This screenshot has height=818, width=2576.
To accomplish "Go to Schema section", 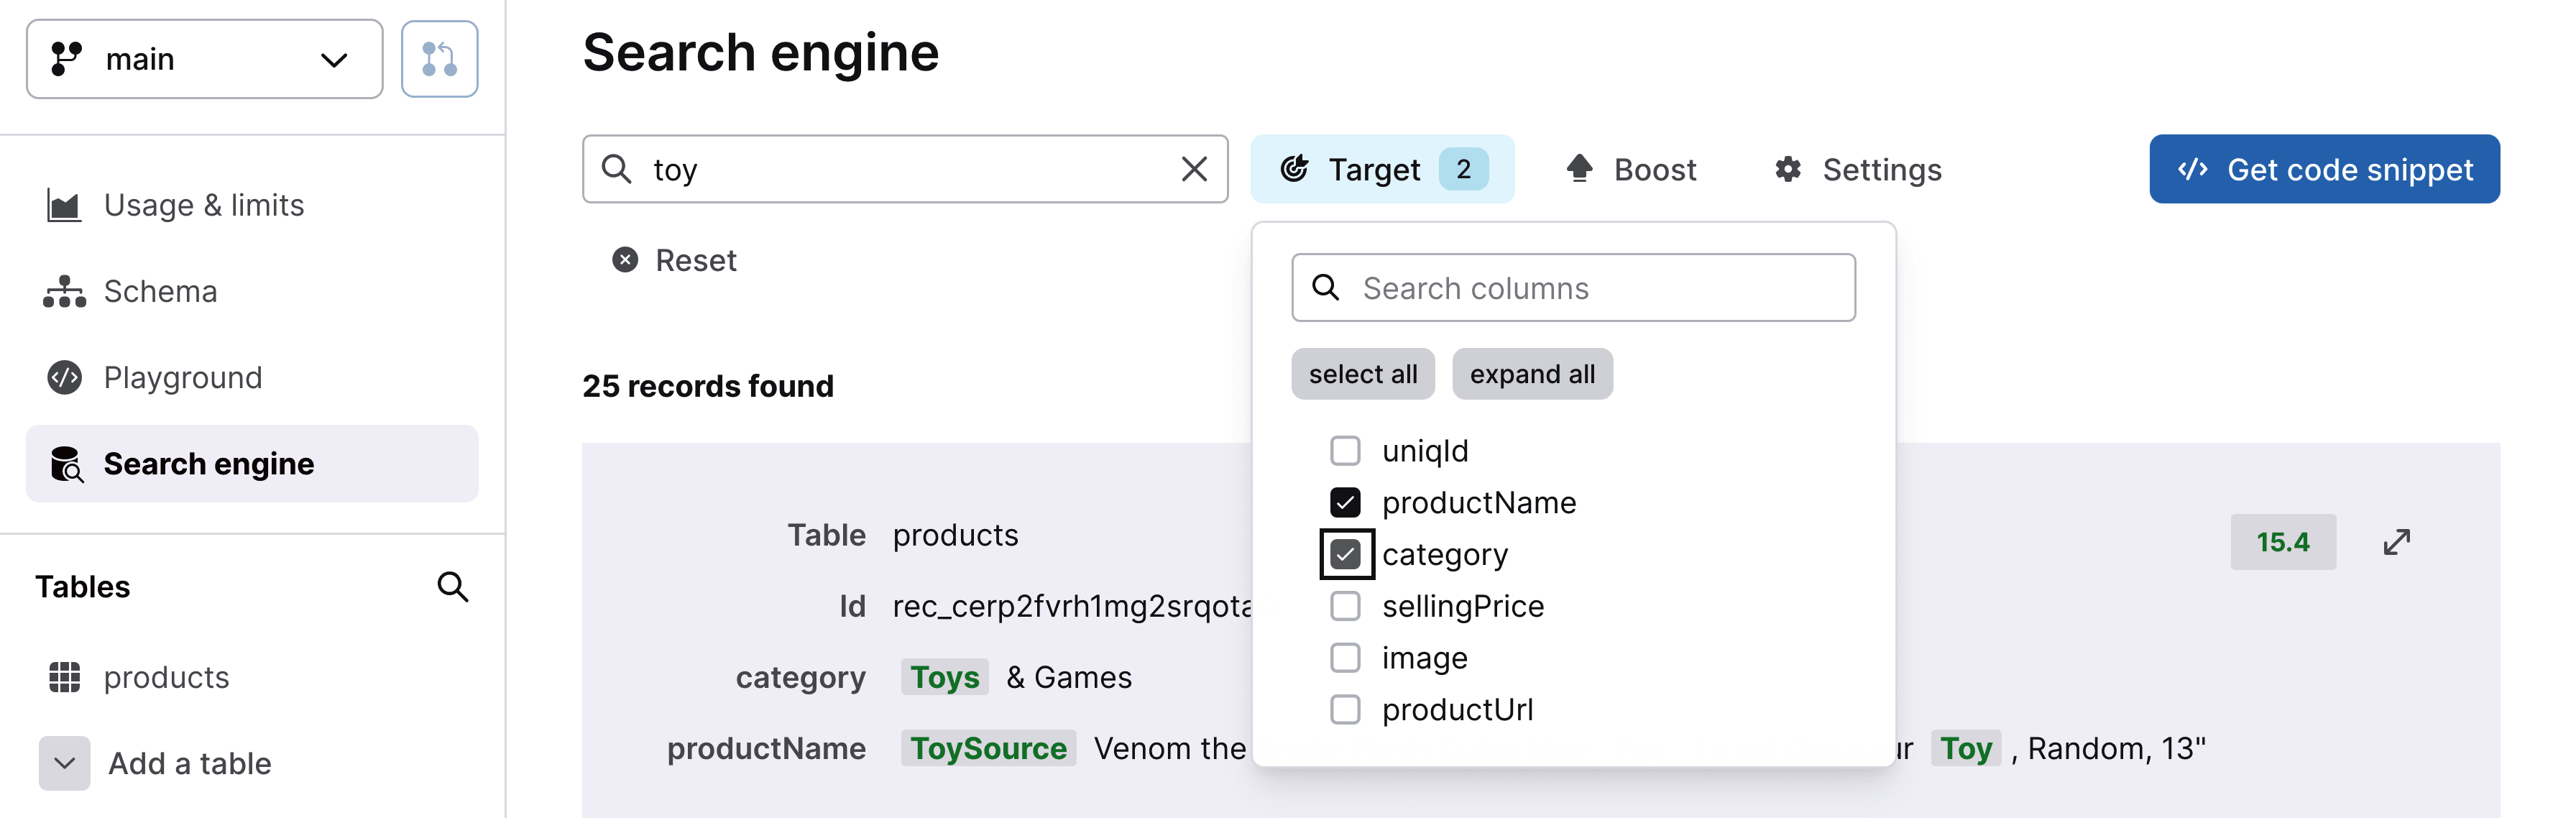I will 160,291.
